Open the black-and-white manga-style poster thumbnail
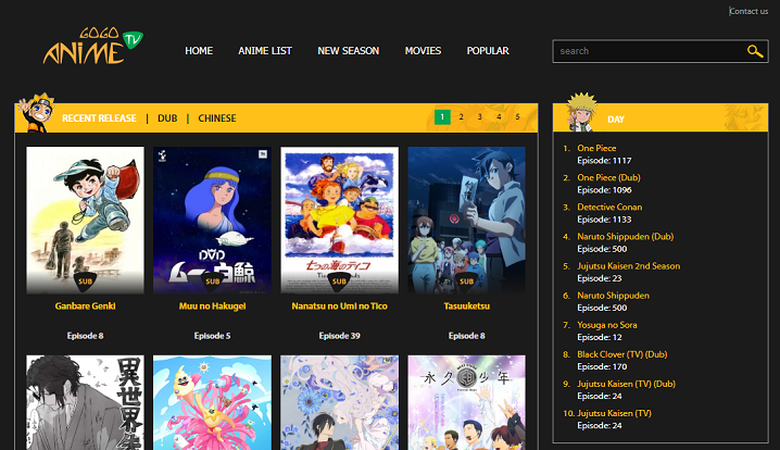Viewport: 780px width, 450px height. click(x=85, y=402)
